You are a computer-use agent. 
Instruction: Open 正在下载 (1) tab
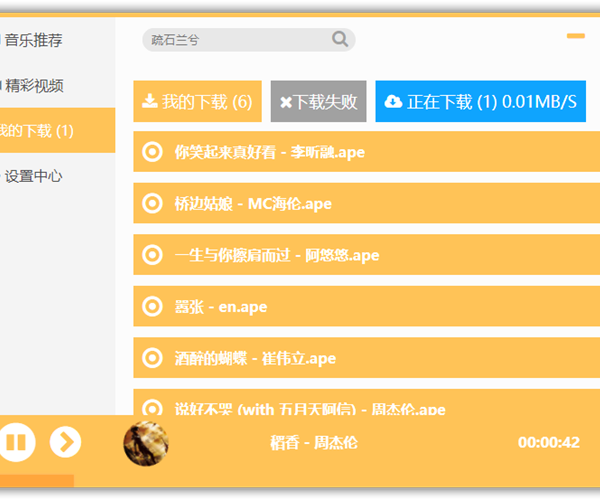click(480, 102)
